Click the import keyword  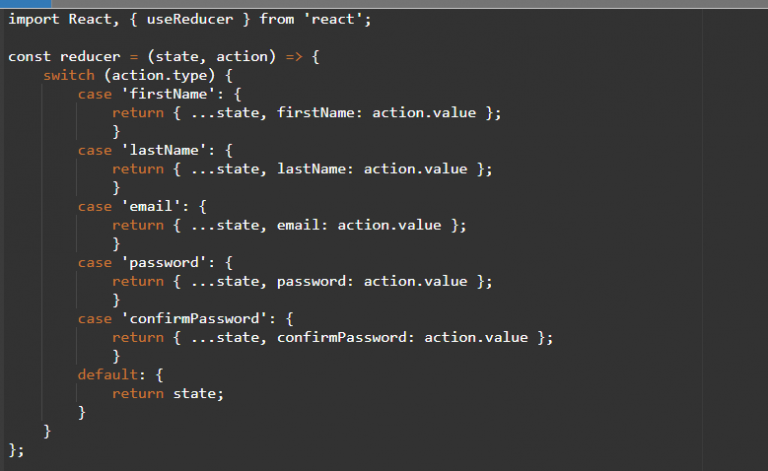[x=34, y=19]
